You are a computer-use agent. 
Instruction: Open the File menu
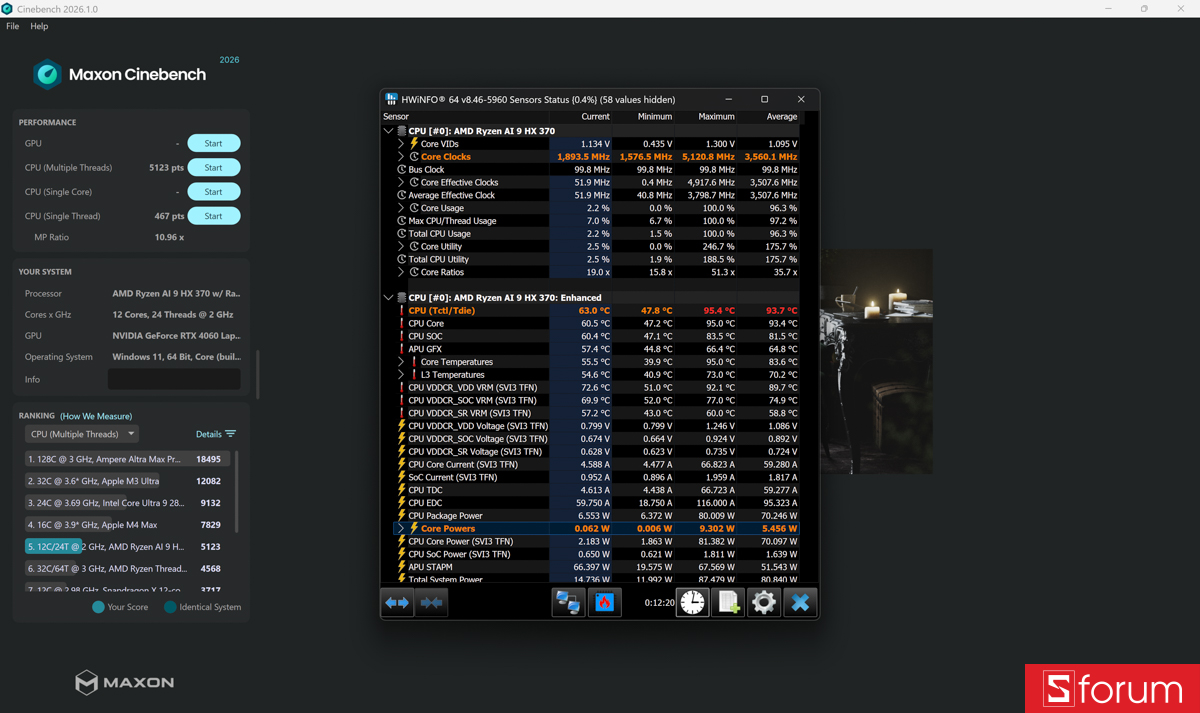click(x=13, y=26)
